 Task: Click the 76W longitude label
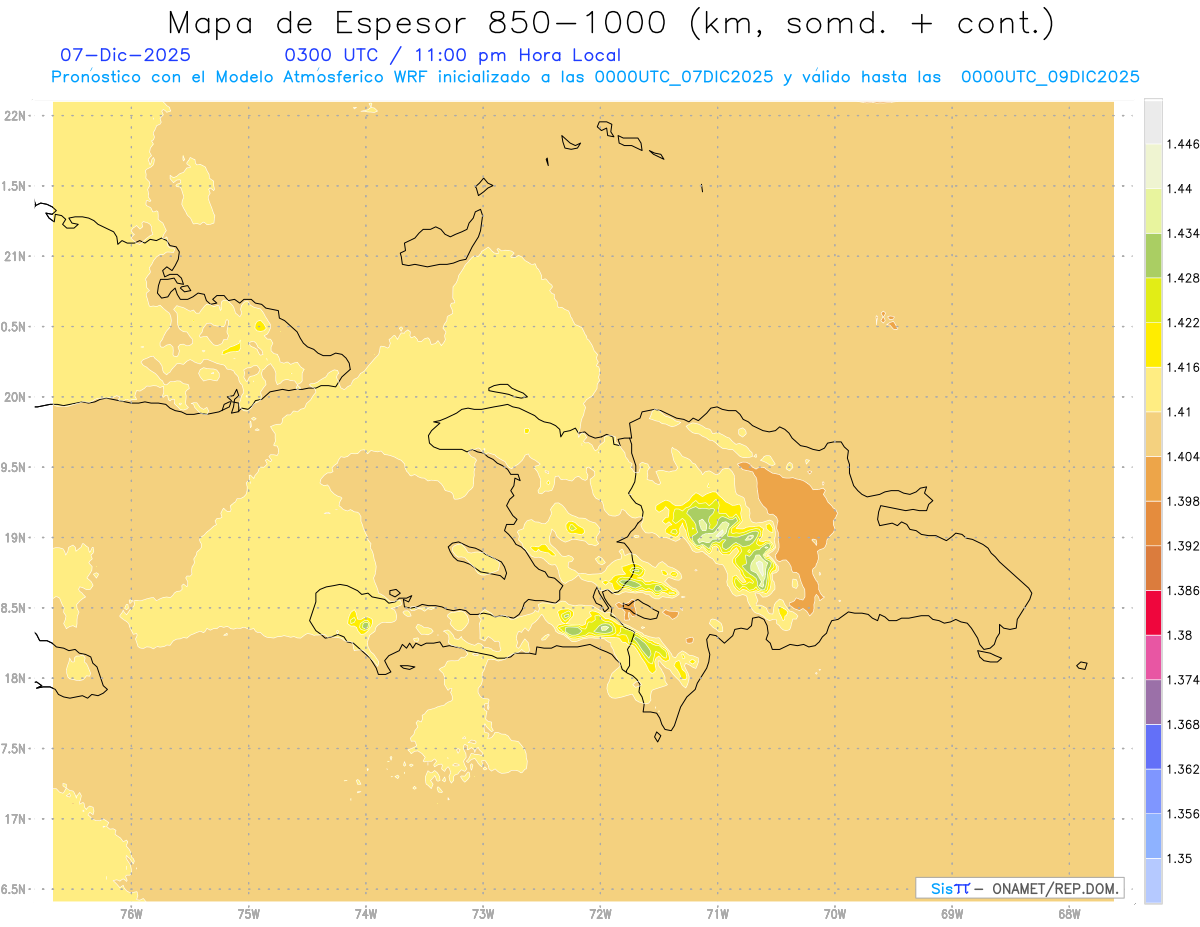pos(131,913)
